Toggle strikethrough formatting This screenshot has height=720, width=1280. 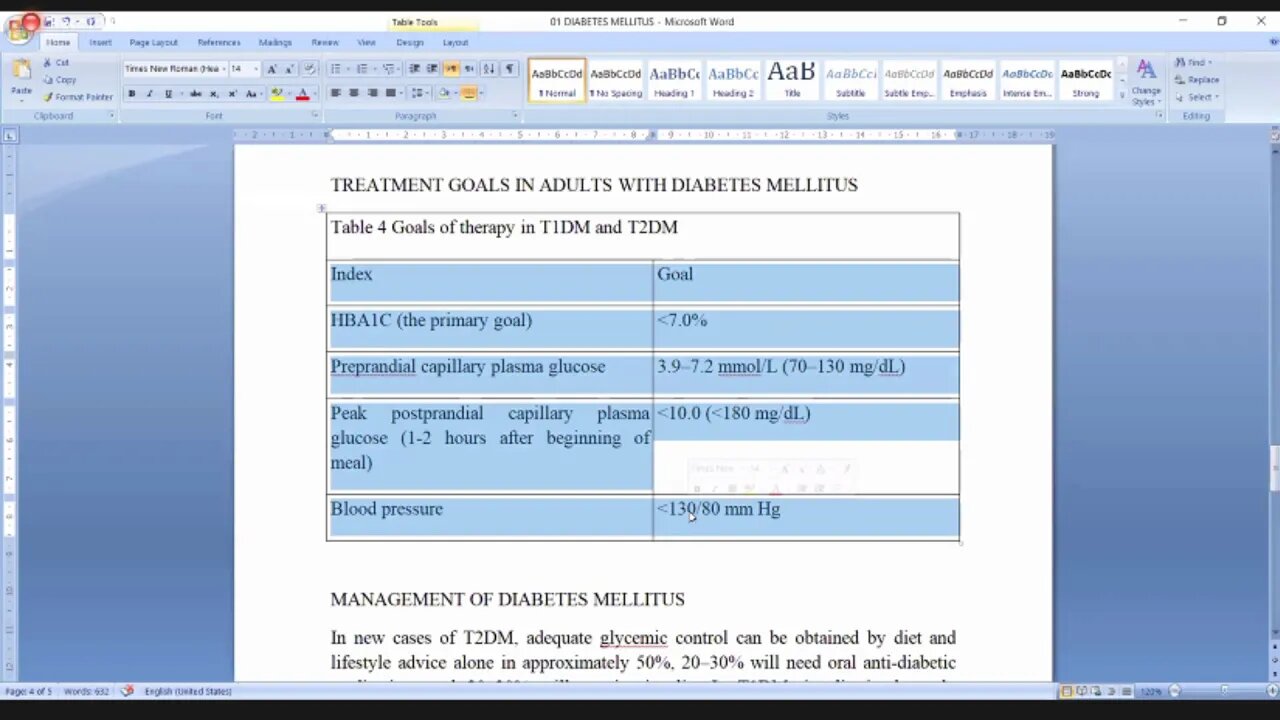(x=195, y=94)
